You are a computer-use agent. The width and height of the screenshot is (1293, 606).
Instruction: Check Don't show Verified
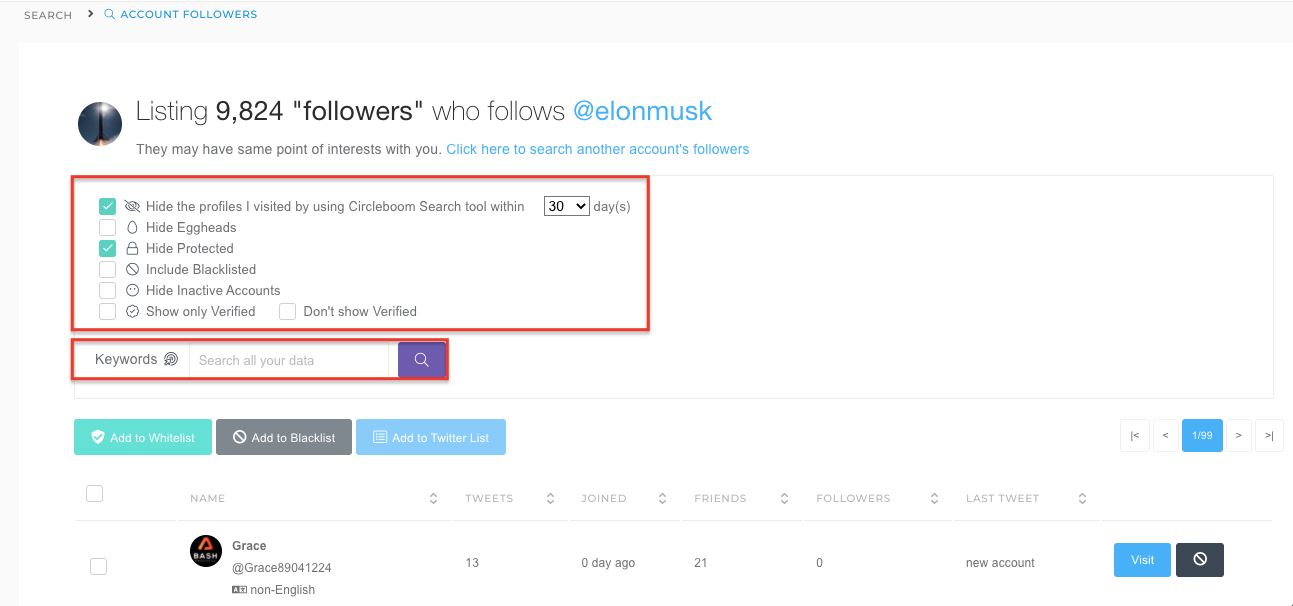point(287,311)
